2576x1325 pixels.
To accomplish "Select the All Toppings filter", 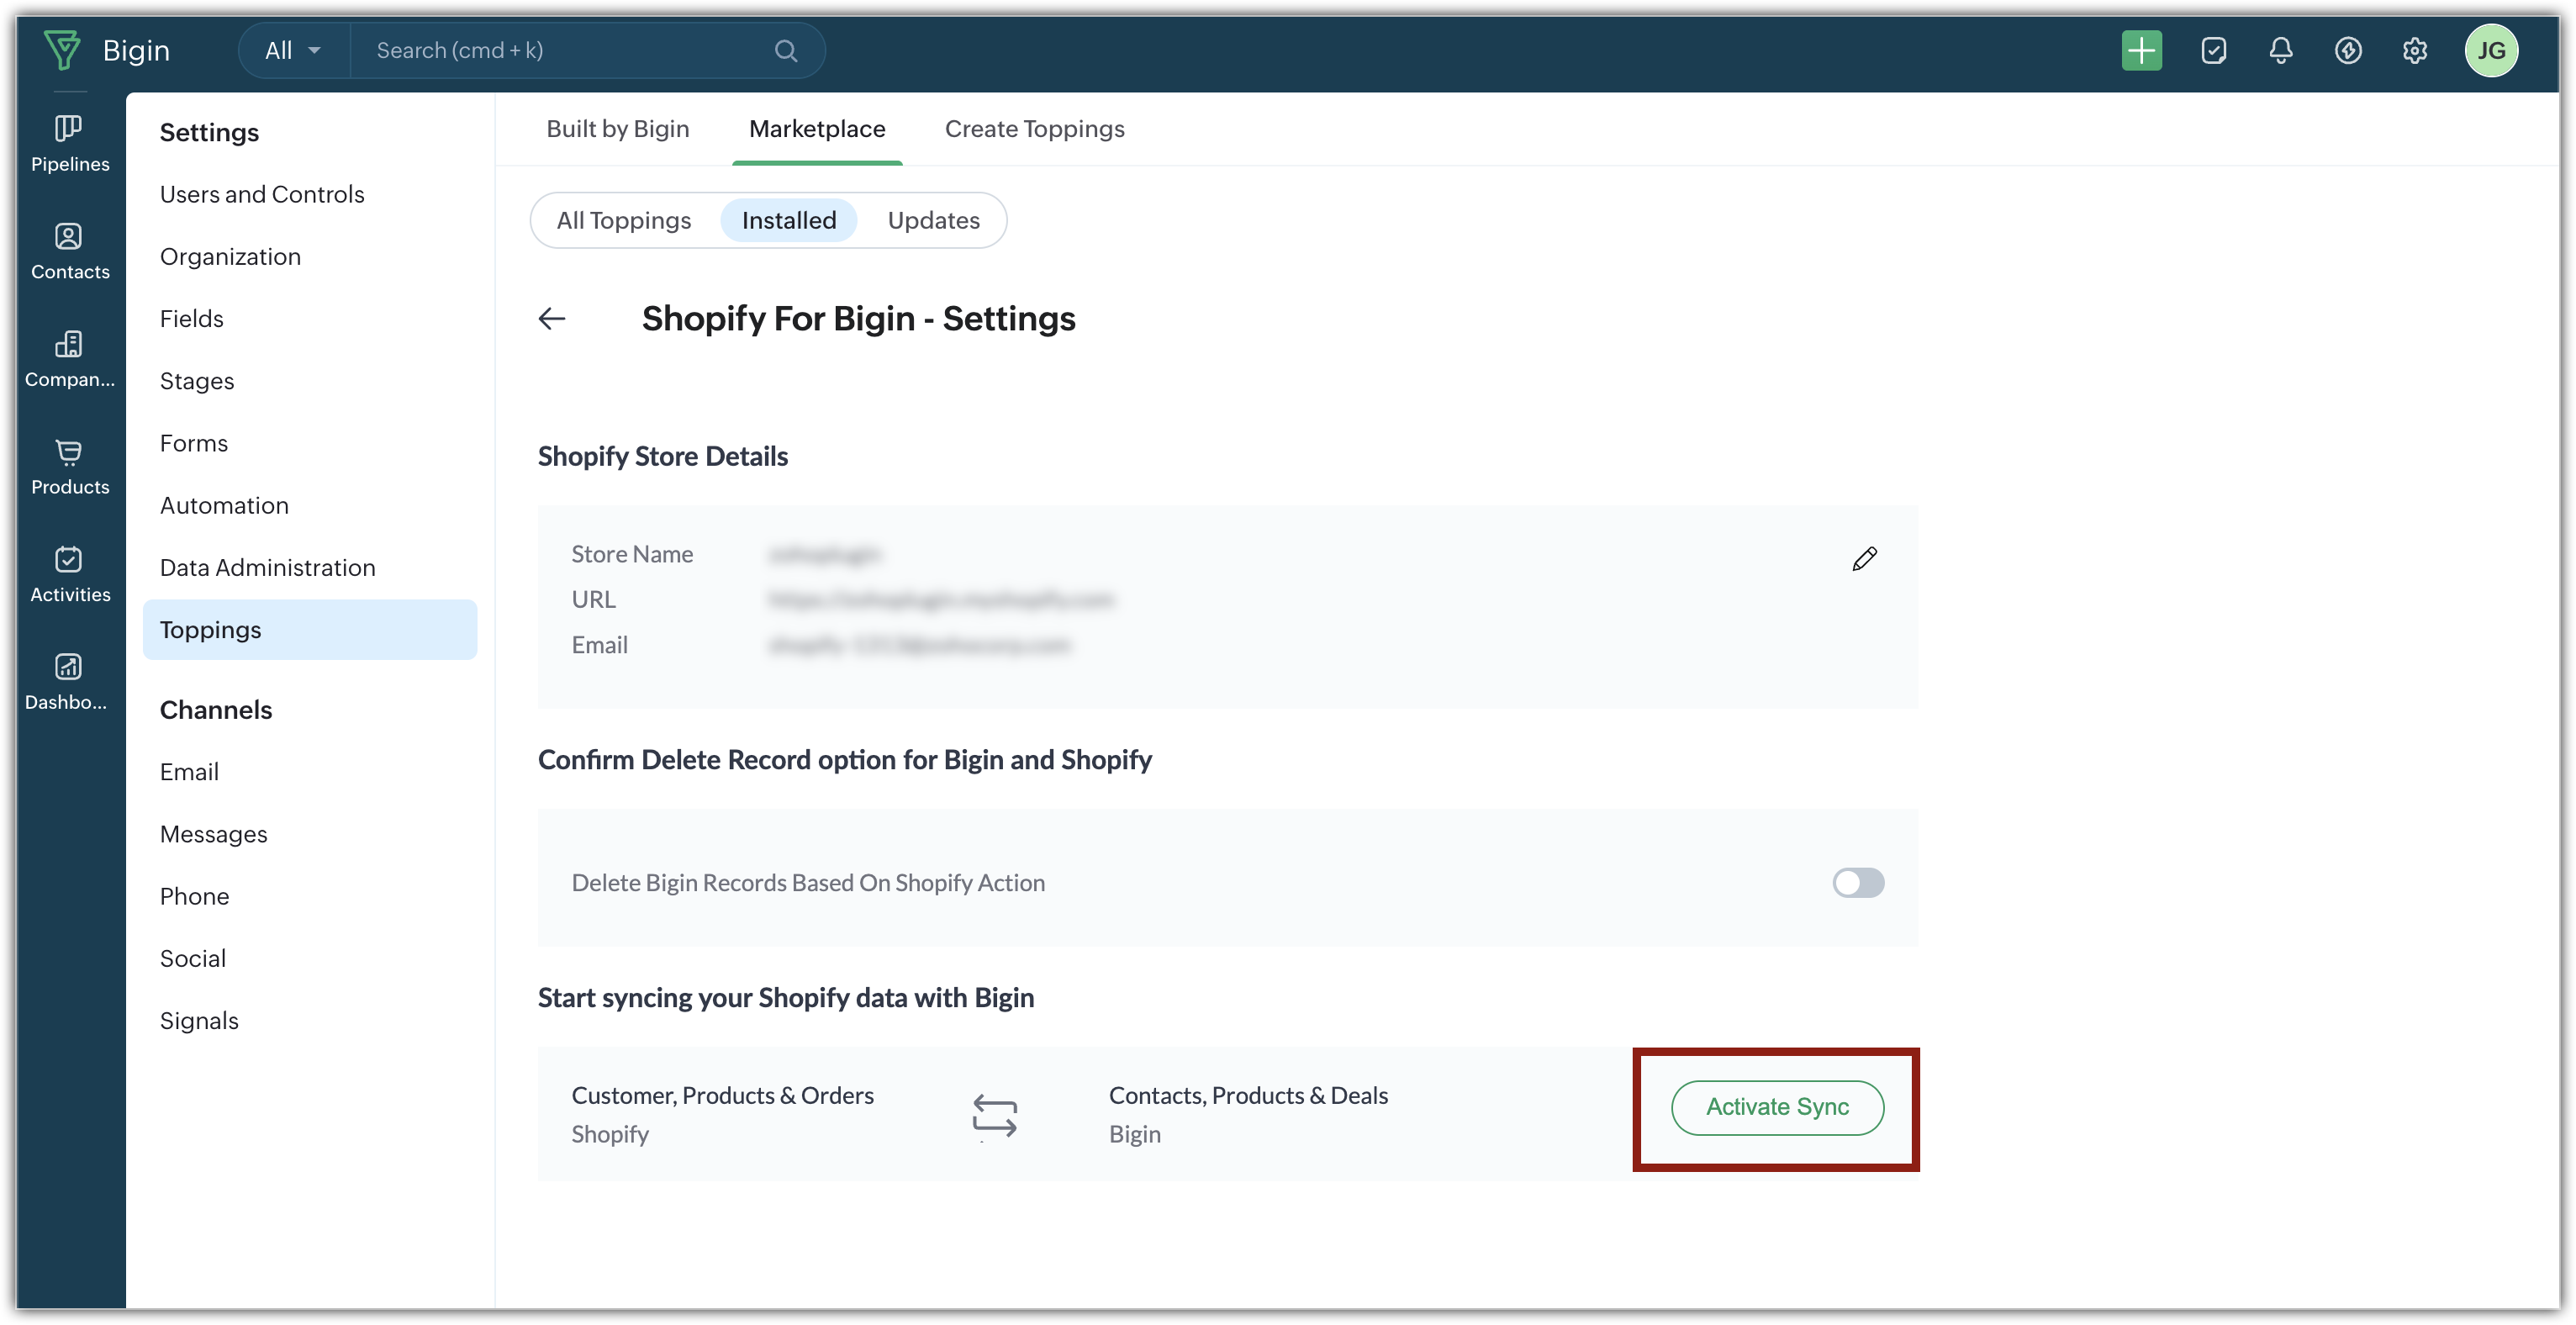I will click(x=624, y=221).
